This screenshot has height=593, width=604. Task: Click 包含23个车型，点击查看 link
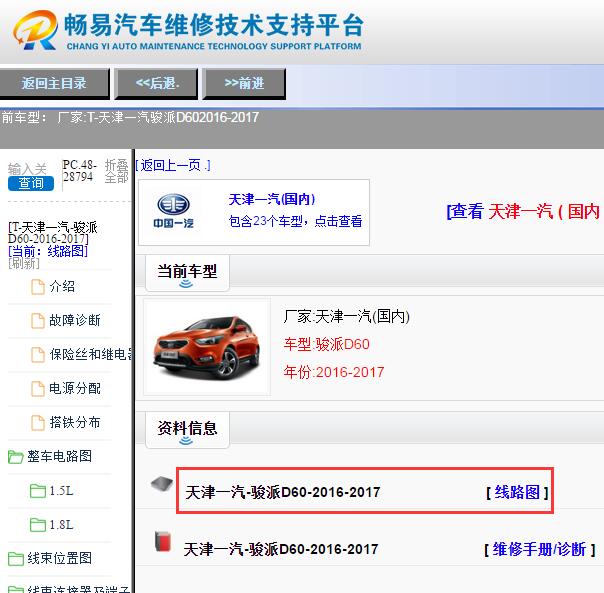[x=295, y=221]
